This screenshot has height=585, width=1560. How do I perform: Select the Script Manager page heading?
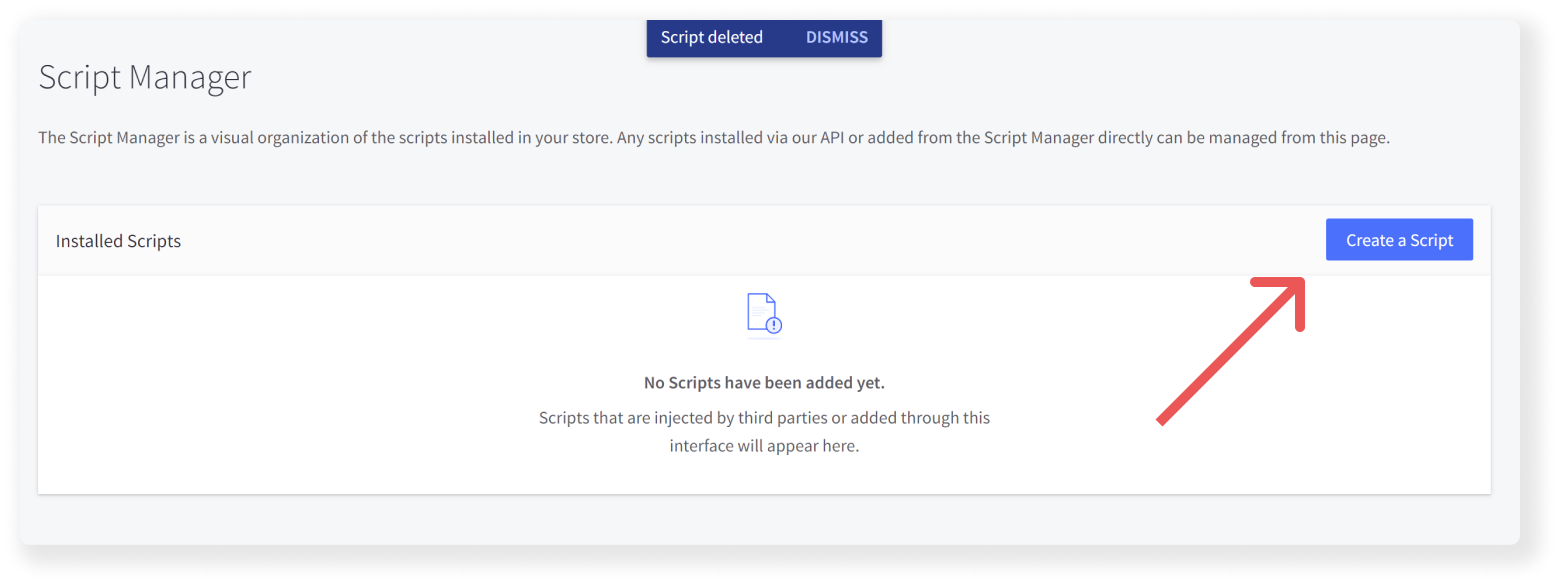coord(145,77)
